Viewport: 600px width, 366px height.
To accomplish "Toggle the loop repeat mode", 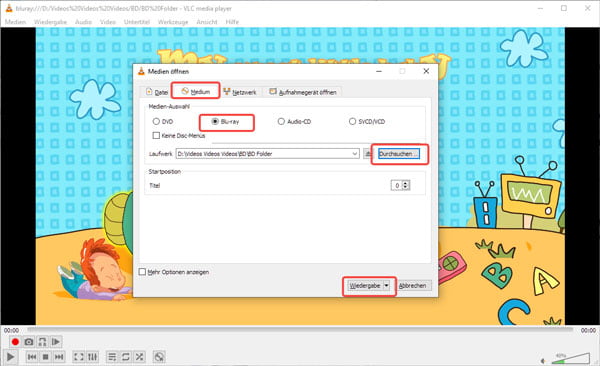I will pos(126,357).
